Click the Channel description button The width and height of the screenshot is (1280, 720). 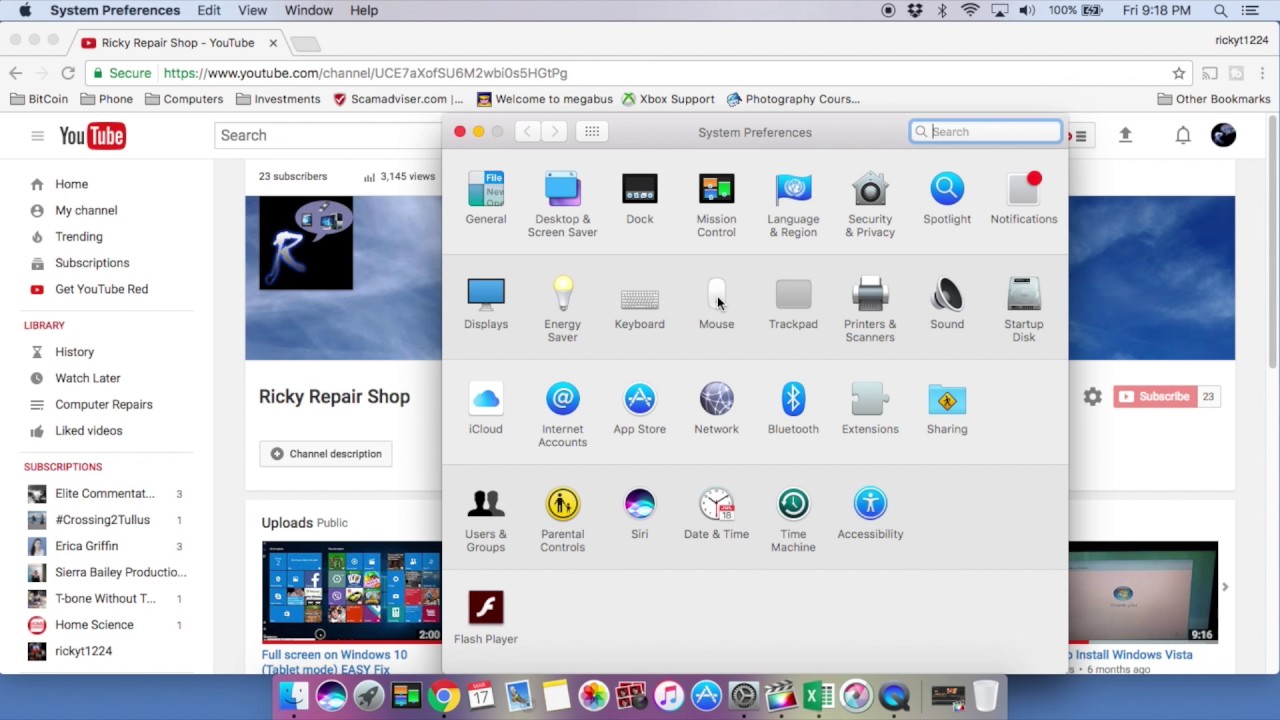click(326, 454)
